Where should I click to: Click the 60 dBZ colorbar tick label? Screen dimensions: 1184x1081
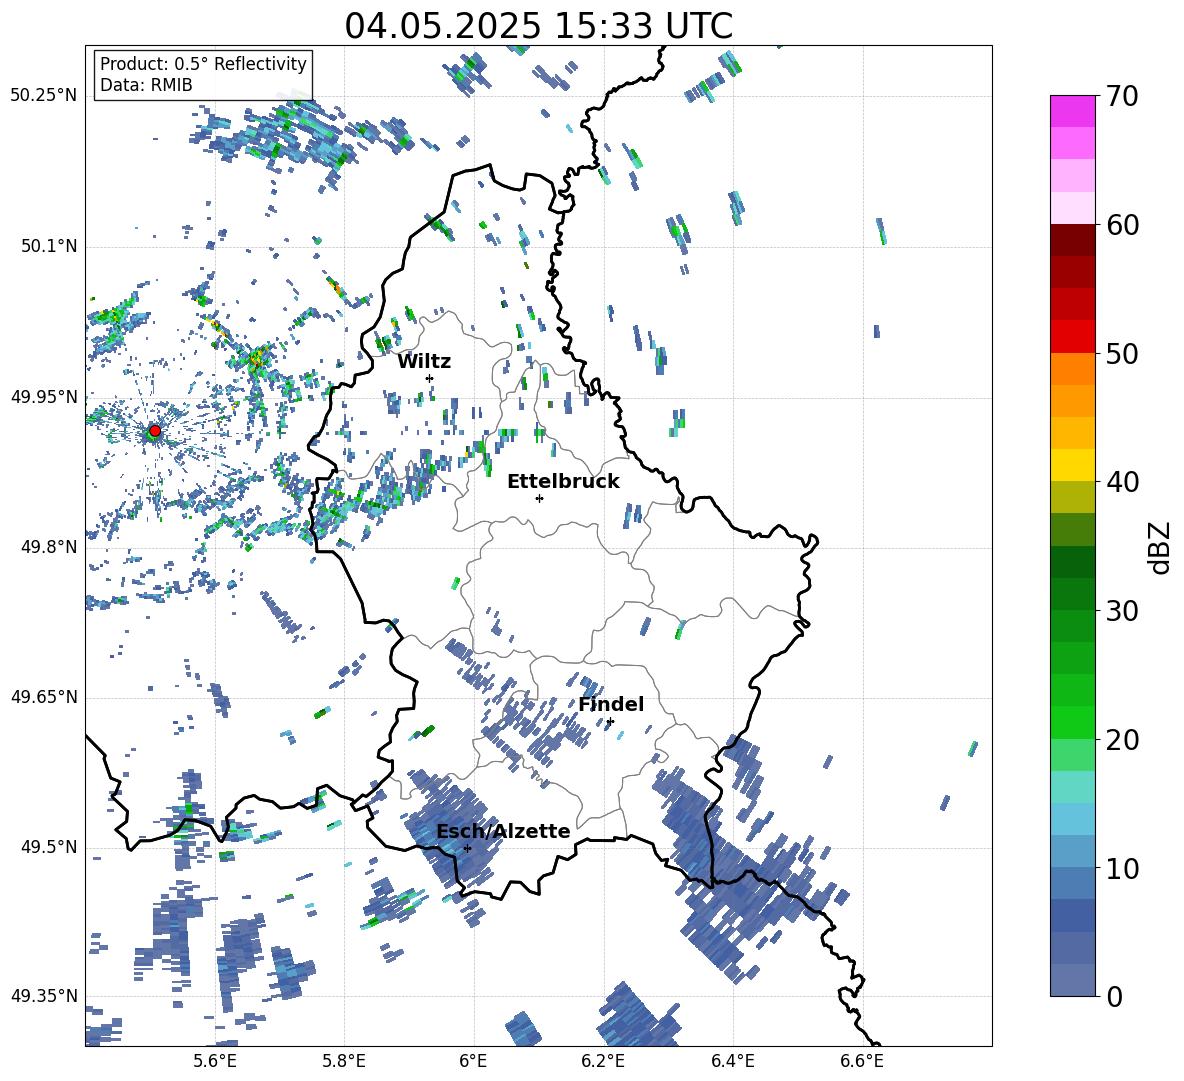(x=1122, y=225)
